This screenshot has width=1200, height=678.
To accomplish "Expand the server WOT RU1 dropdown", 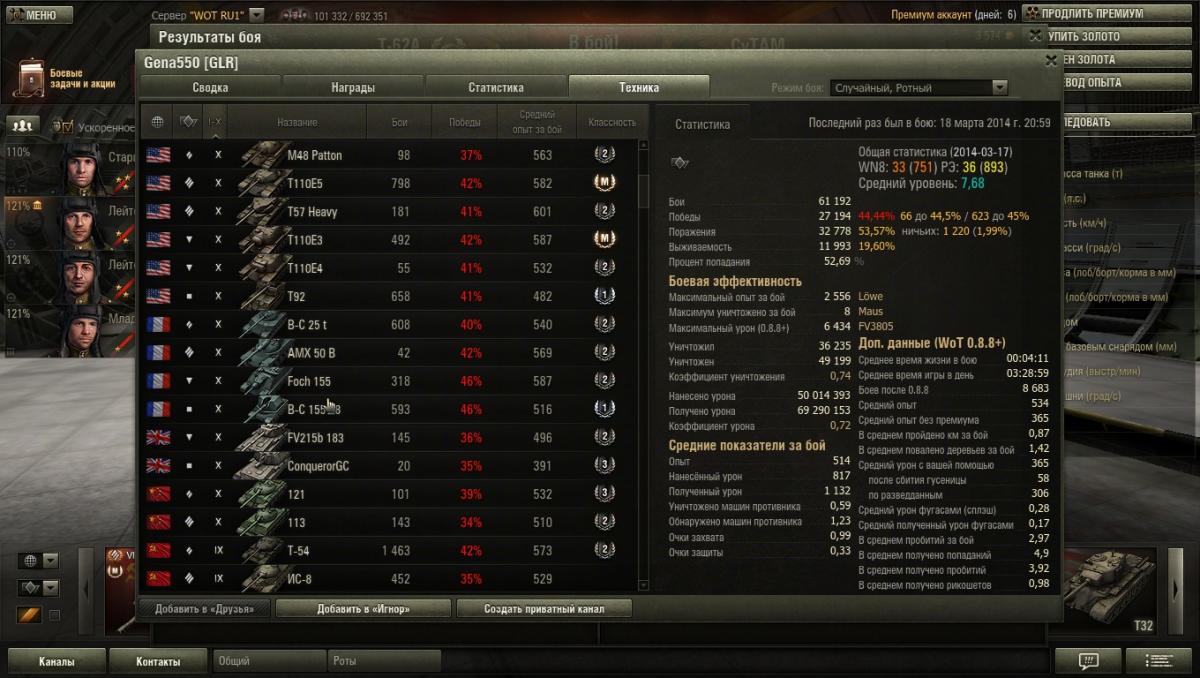I will pos(256,16).
